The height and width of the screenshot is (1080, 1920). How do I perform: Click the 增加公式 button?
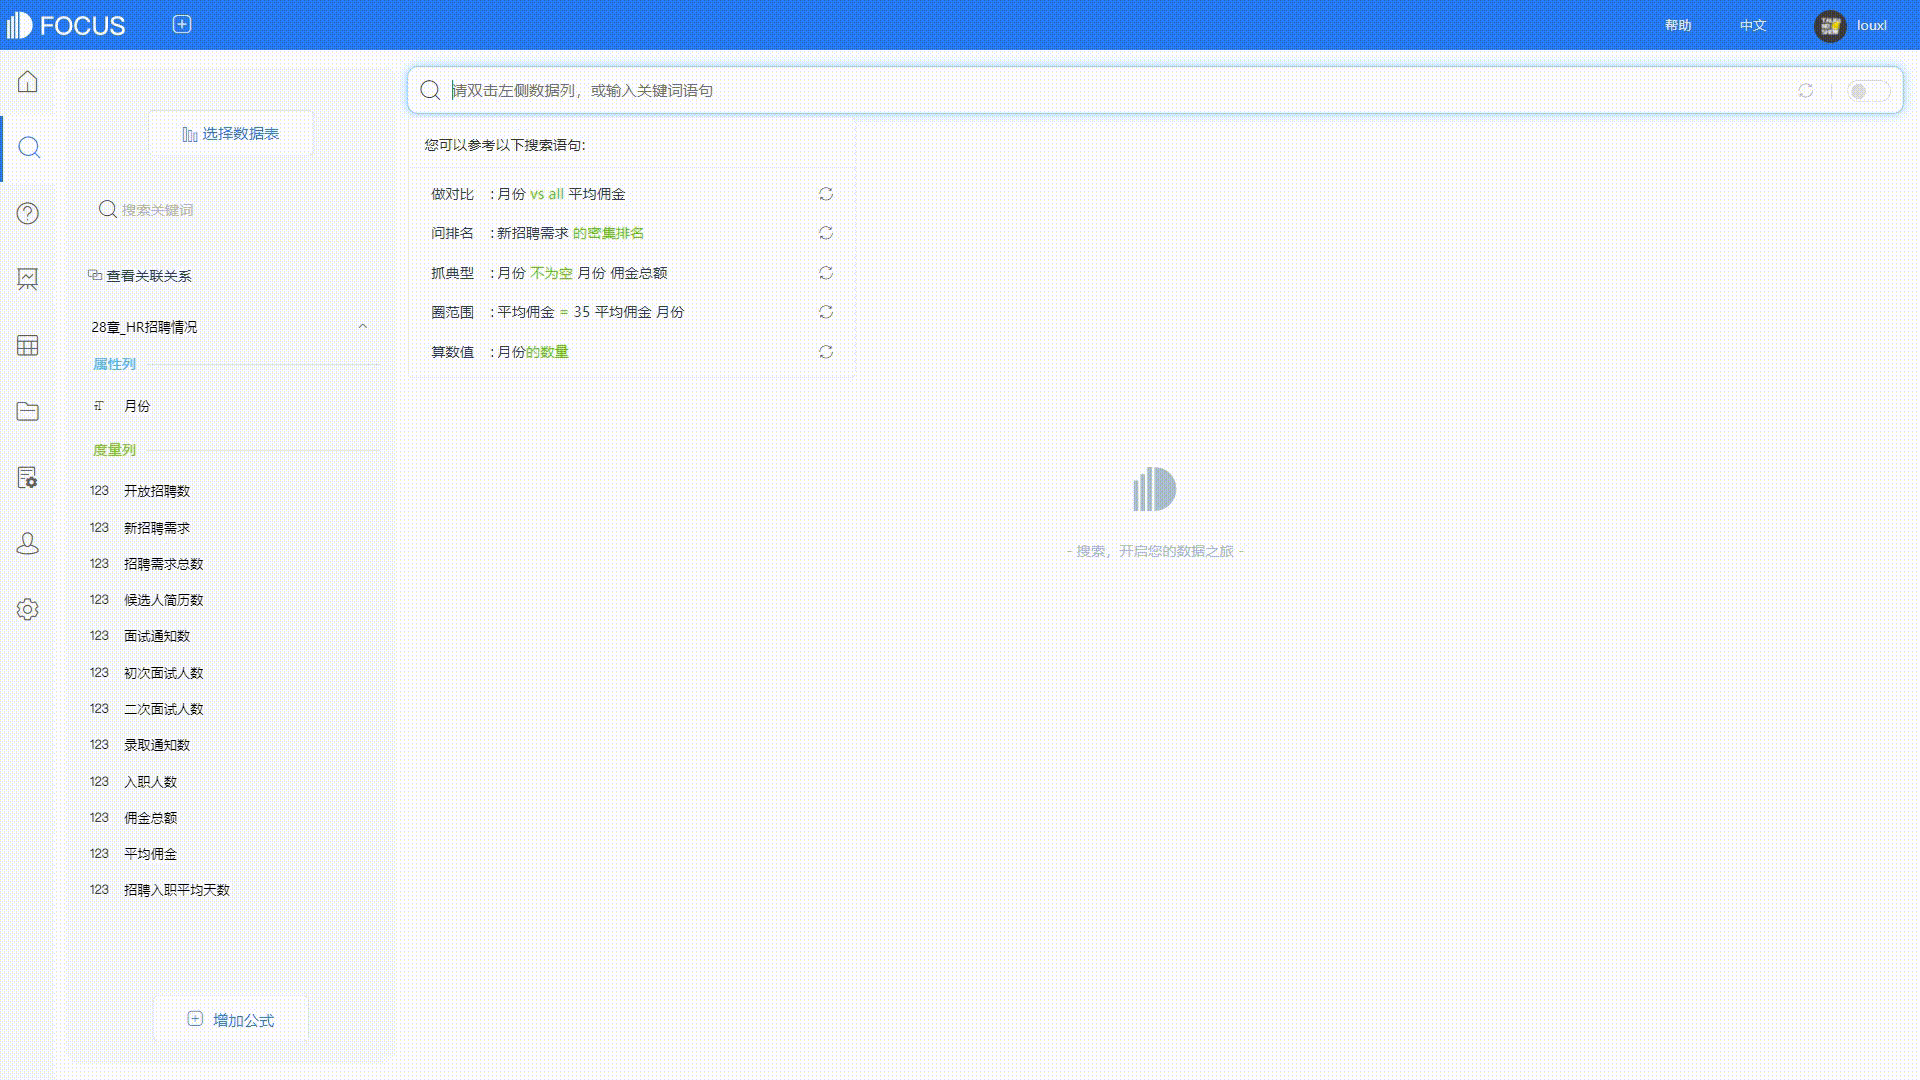pos(231,1020)
